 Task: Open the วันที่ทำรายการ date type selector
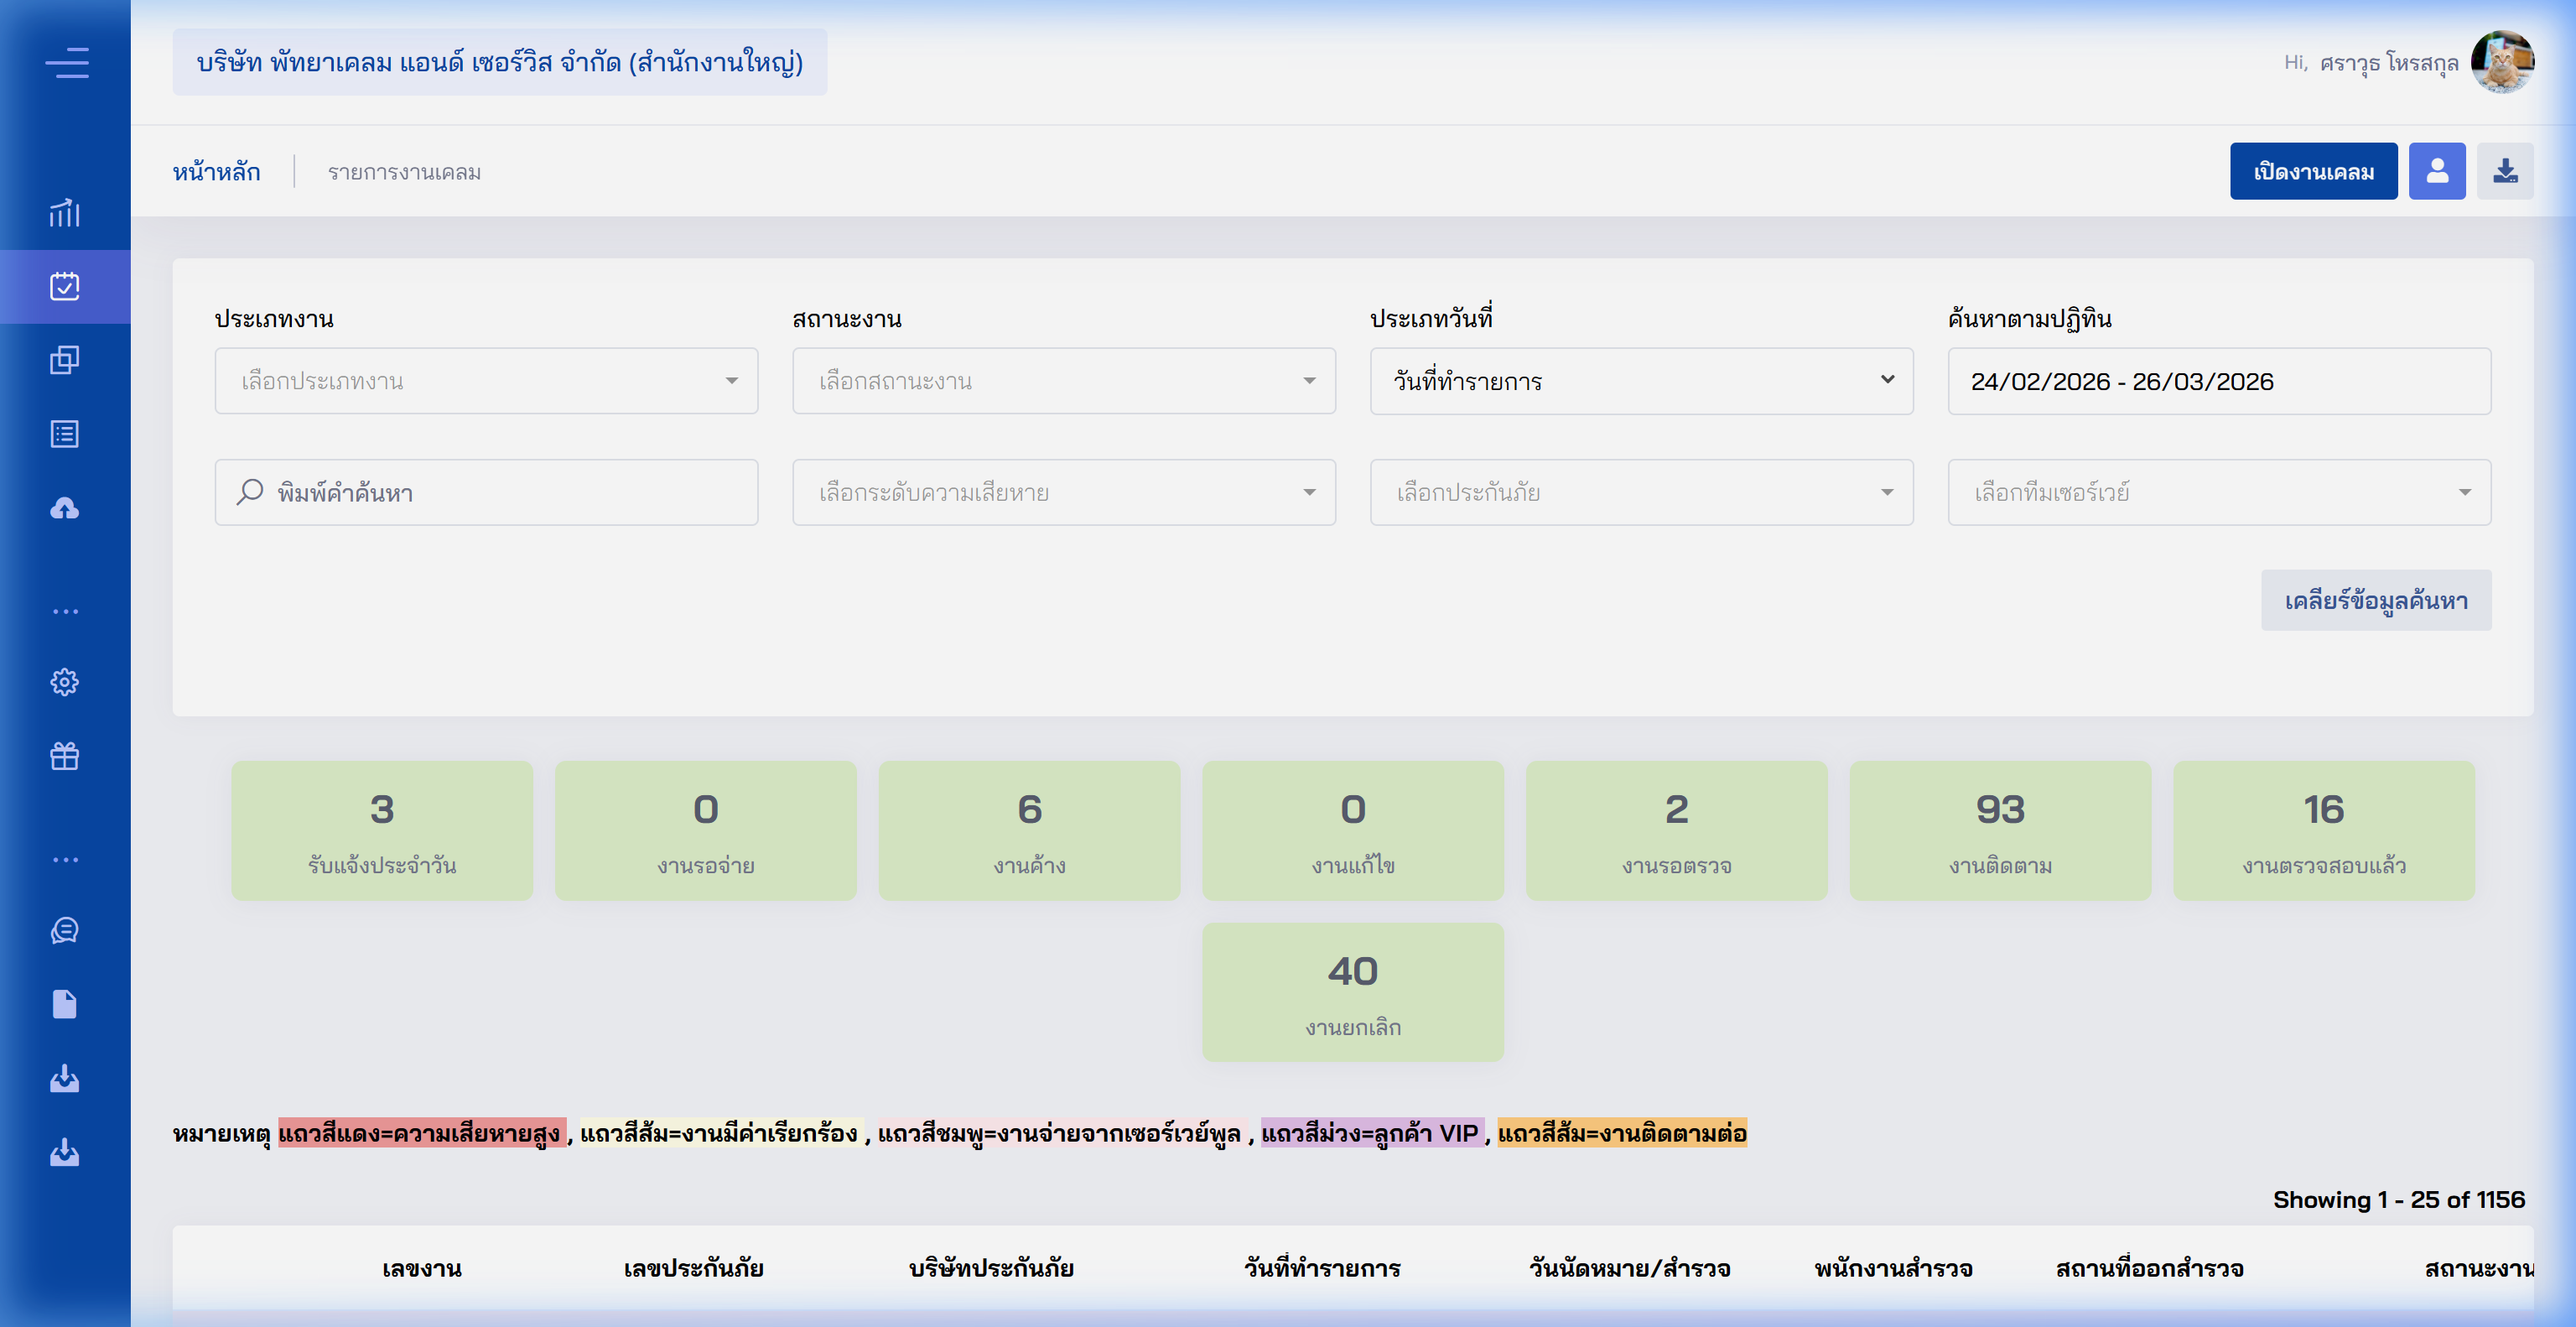tap(1640, 380)
